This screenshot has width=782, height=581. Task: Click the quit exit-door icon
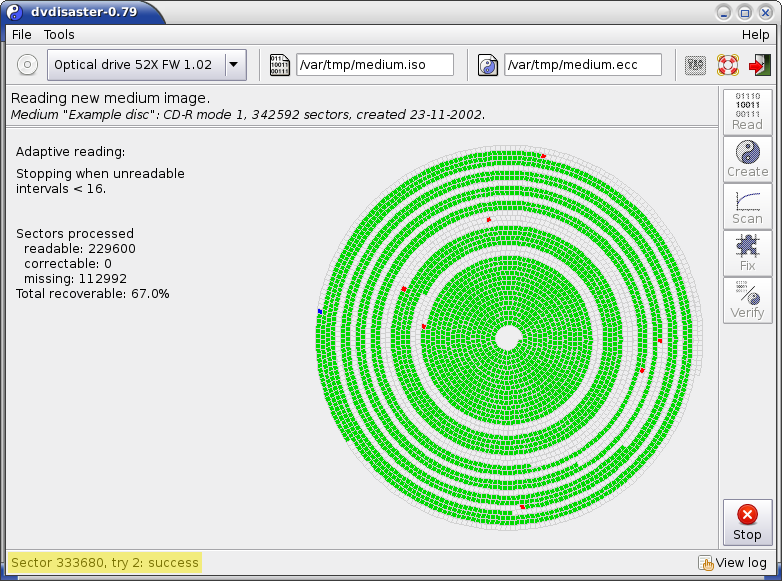coord(759,65)
